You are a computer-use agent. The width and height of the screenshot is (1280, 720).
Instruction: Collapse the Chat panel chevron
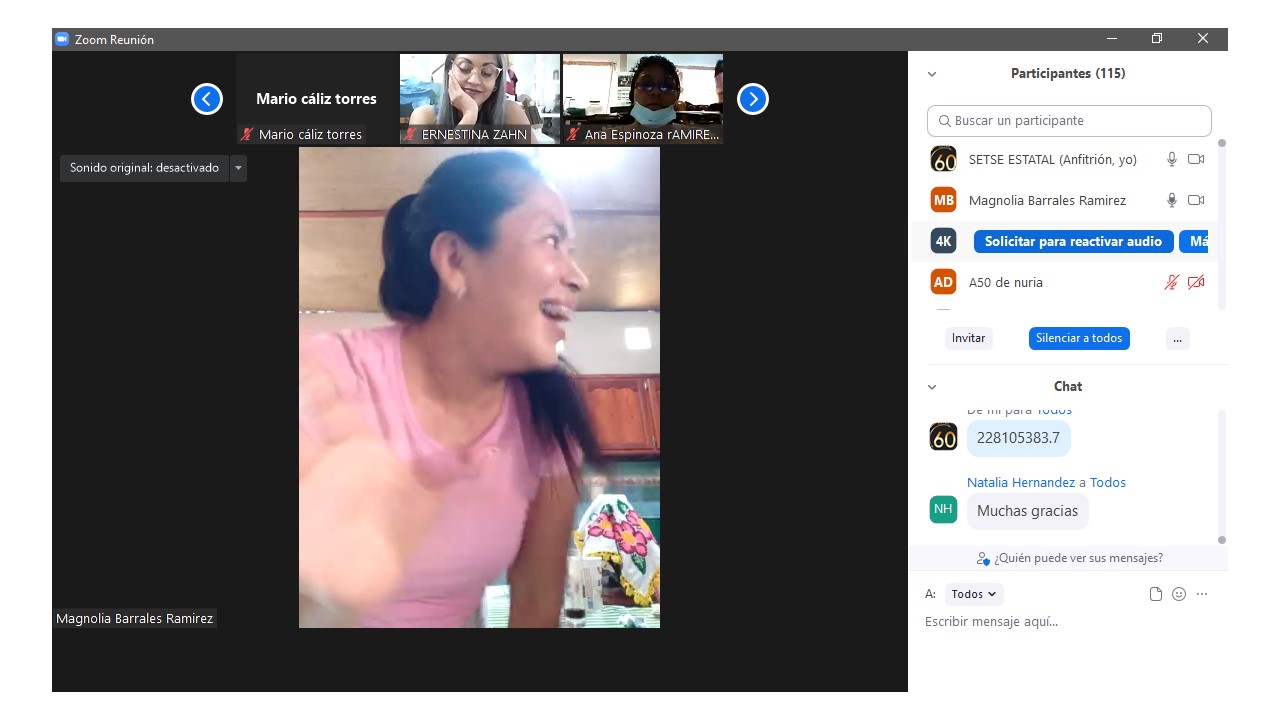[932, 387]
